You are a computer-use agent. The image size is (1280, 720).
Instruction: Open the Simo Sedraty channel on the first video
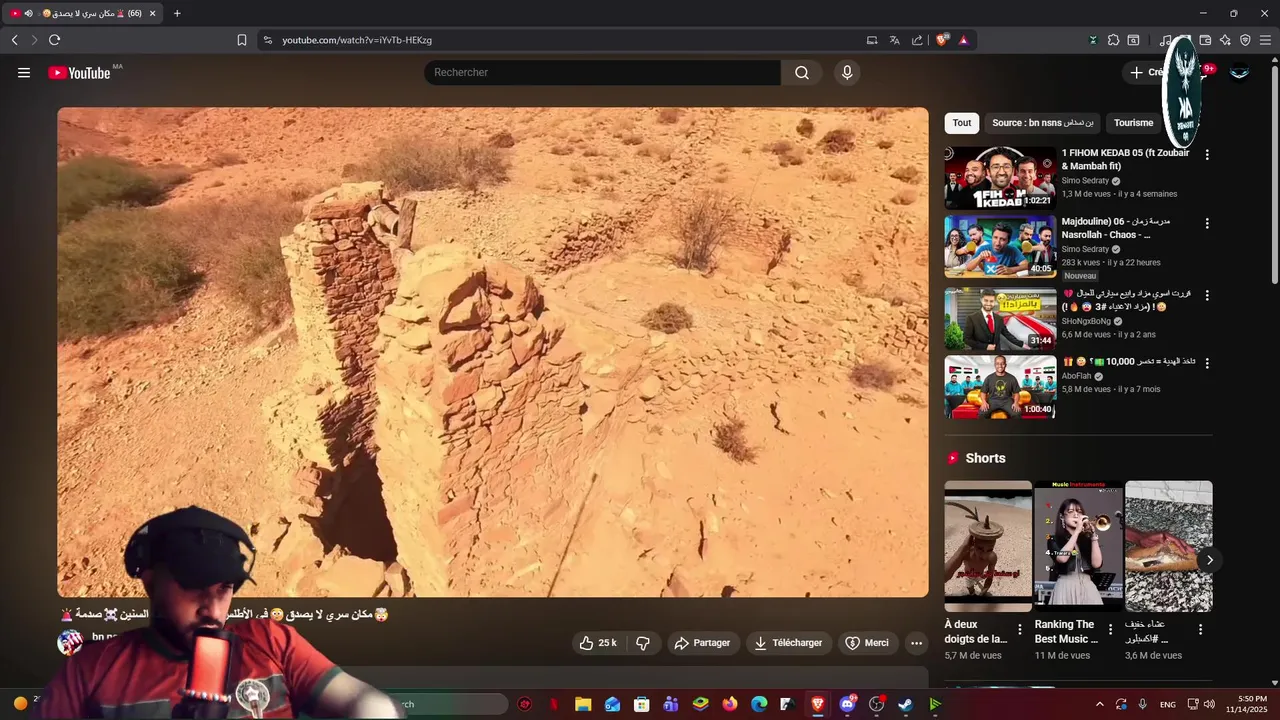(x=1085, y=181)
